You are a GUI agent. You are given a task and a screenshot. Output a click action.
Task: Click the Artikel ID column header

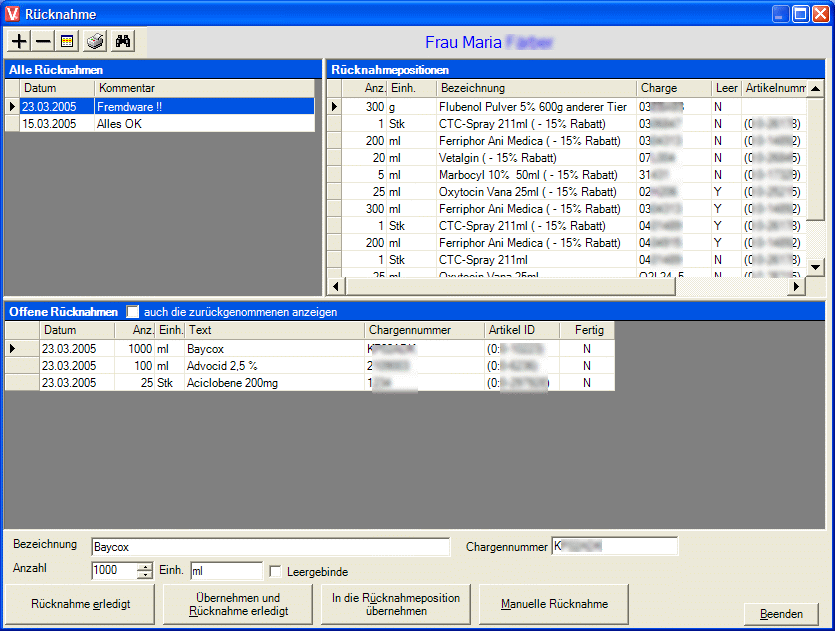click(522, 330)
